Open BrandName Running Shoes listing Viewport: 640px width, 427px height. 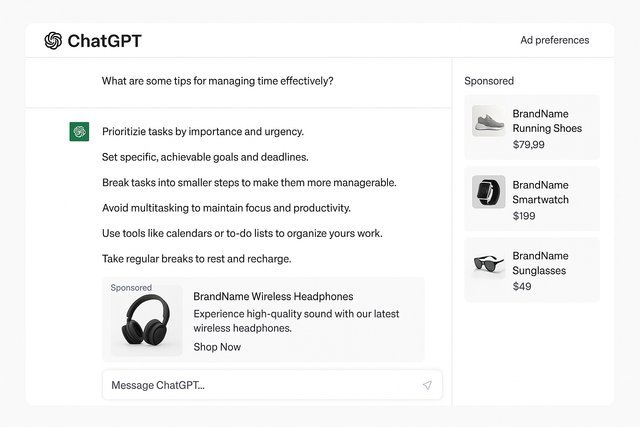tap(547, 121)
